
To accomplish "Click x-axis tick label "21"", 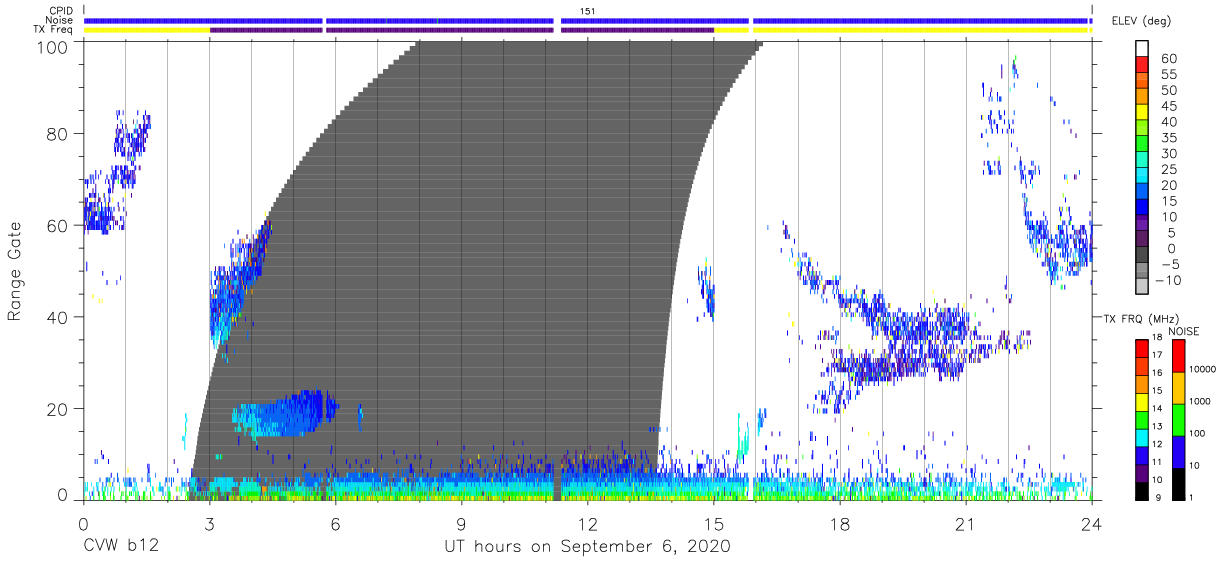I will [x=965, y=524].
